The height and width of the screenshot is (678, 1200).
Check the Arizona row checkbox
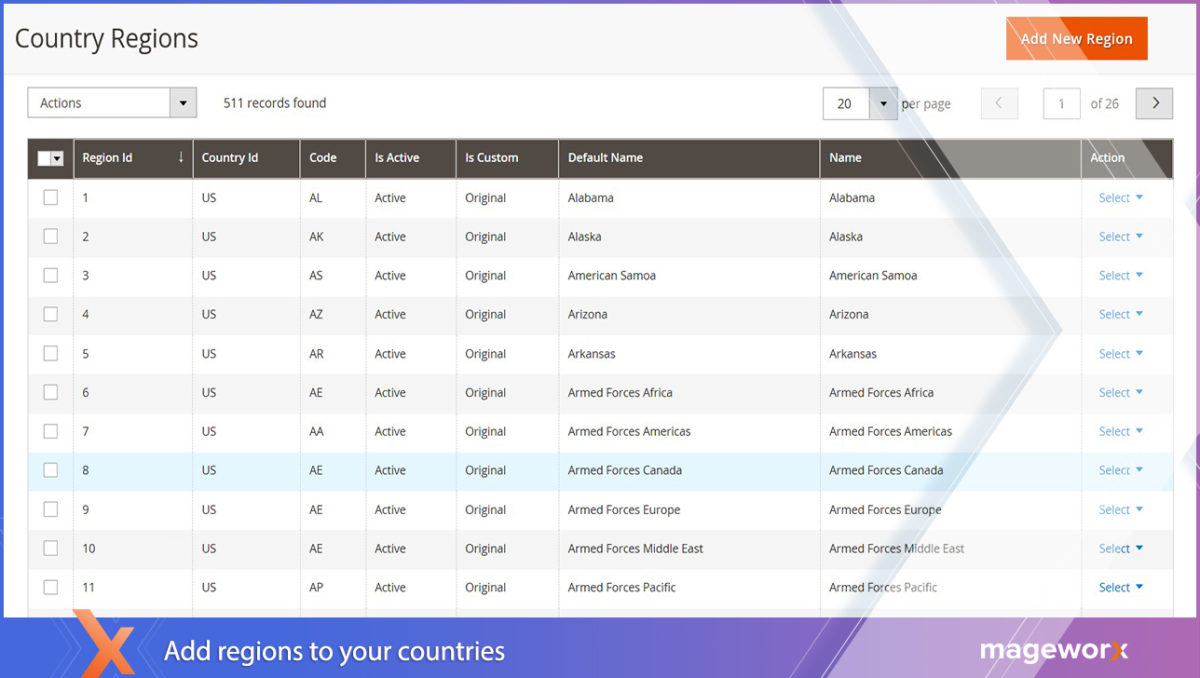tap(51, 314)
